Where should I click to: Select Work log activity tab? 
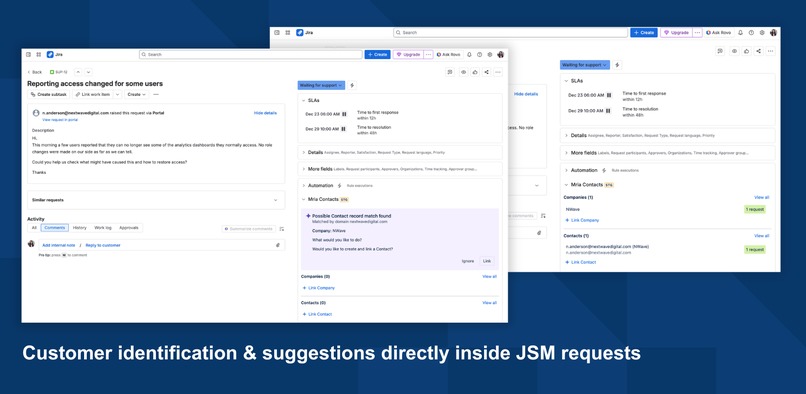[x=103, y=228]
